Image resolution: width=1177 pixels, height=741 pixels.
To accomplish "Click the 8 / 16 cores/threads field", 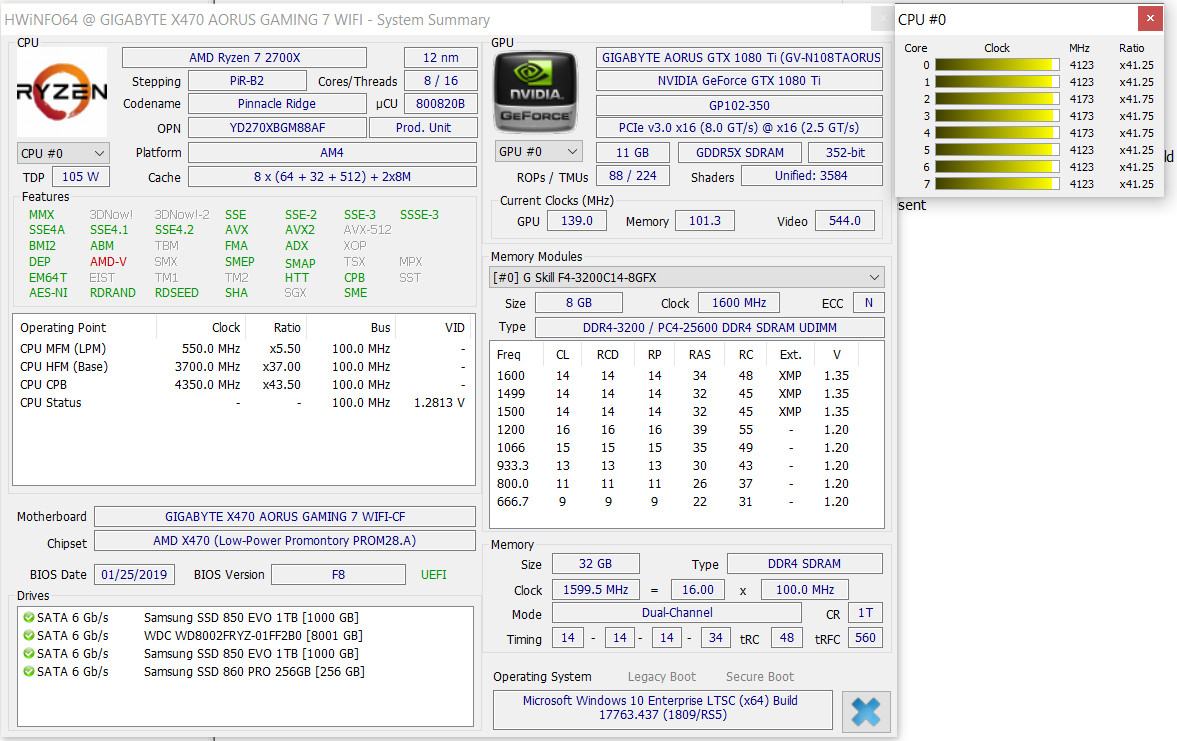I will click(441, 80).
